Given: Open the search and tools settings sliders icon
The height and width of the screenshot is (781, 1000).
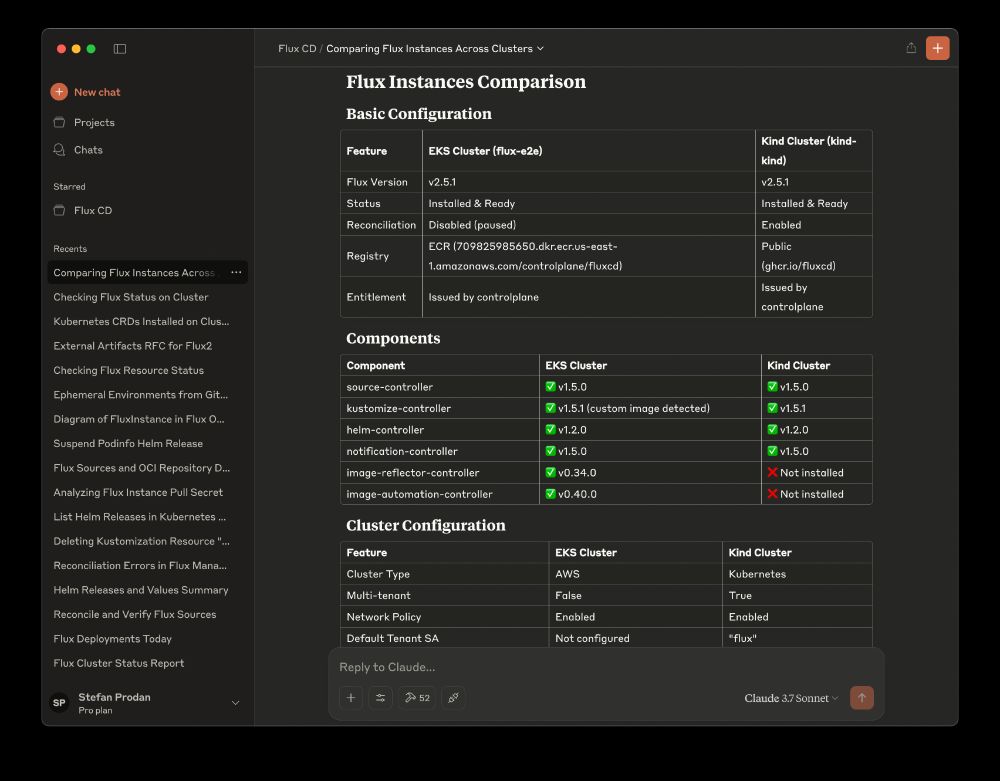Looking at the screenshot, I should 381,697.
